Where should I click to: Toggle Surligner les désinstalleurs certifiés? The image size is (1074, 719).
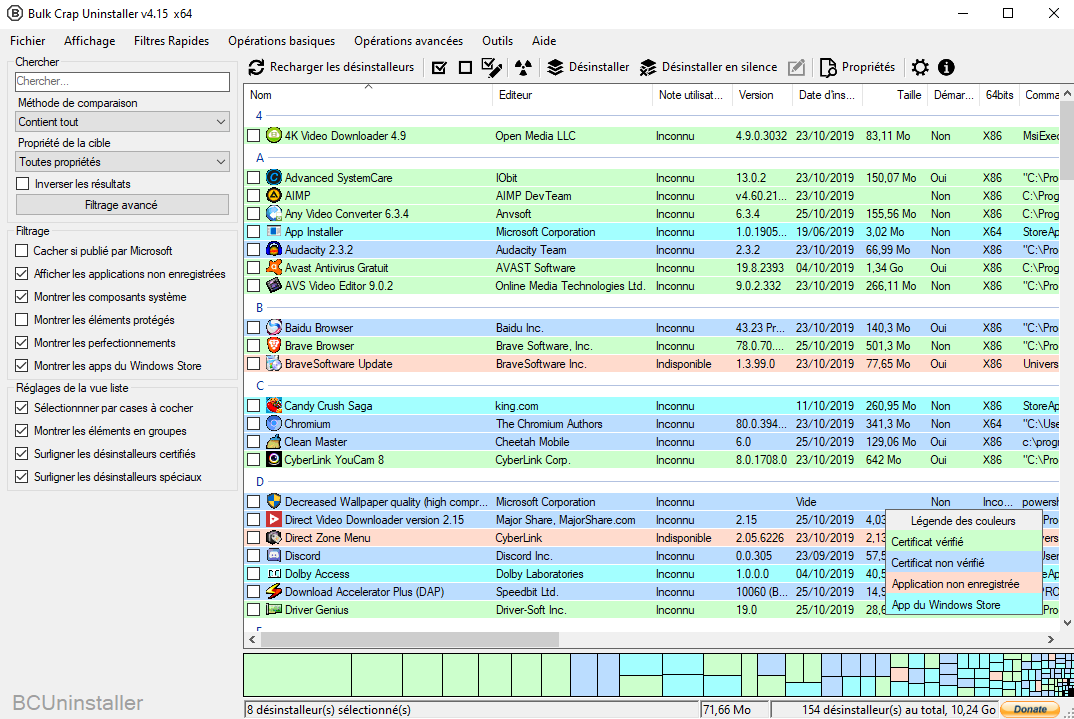point(22,453)
